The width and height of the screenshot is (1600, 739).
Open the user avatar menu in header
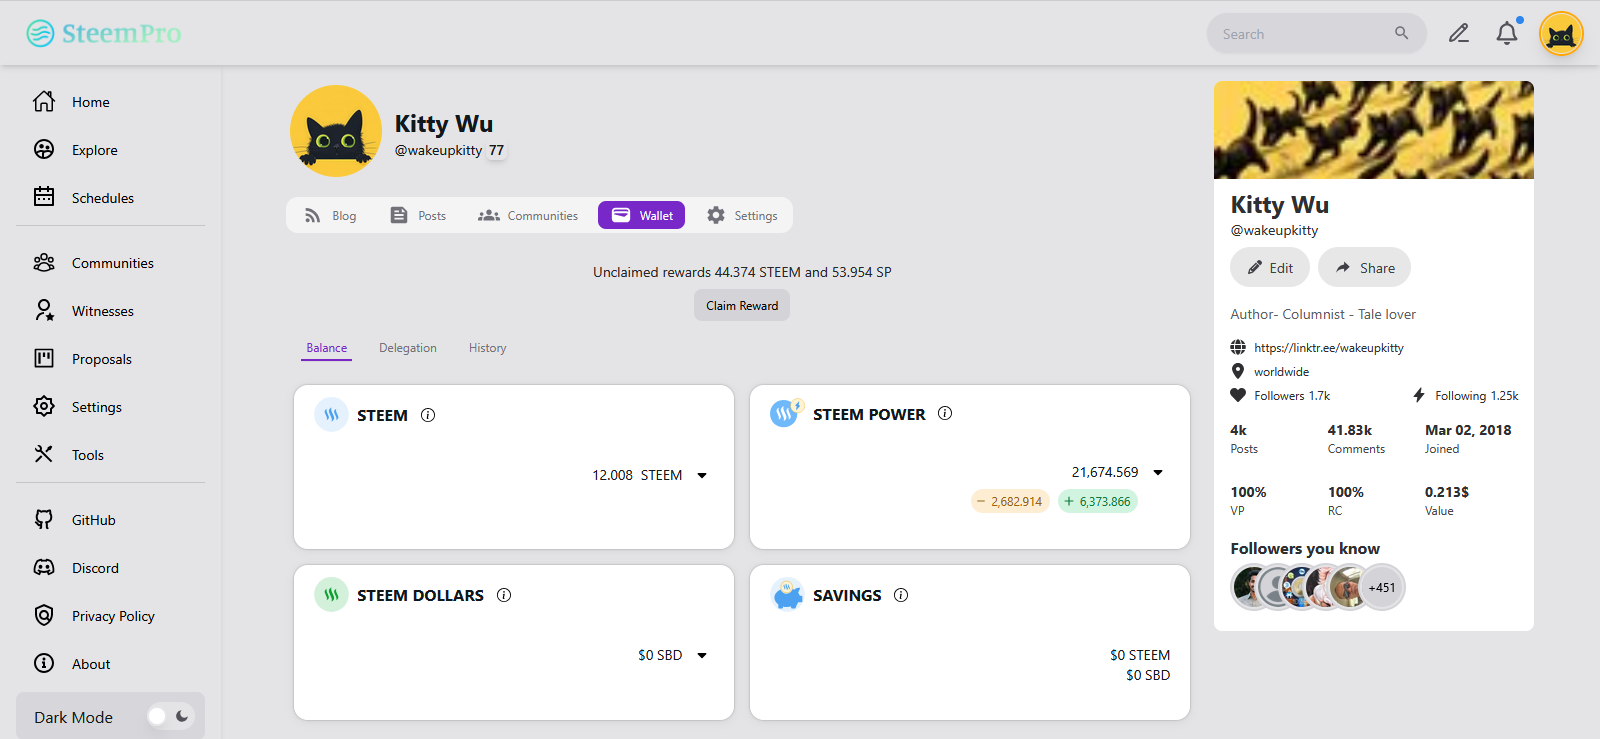pyautogui.click(x=1561, y=34)
